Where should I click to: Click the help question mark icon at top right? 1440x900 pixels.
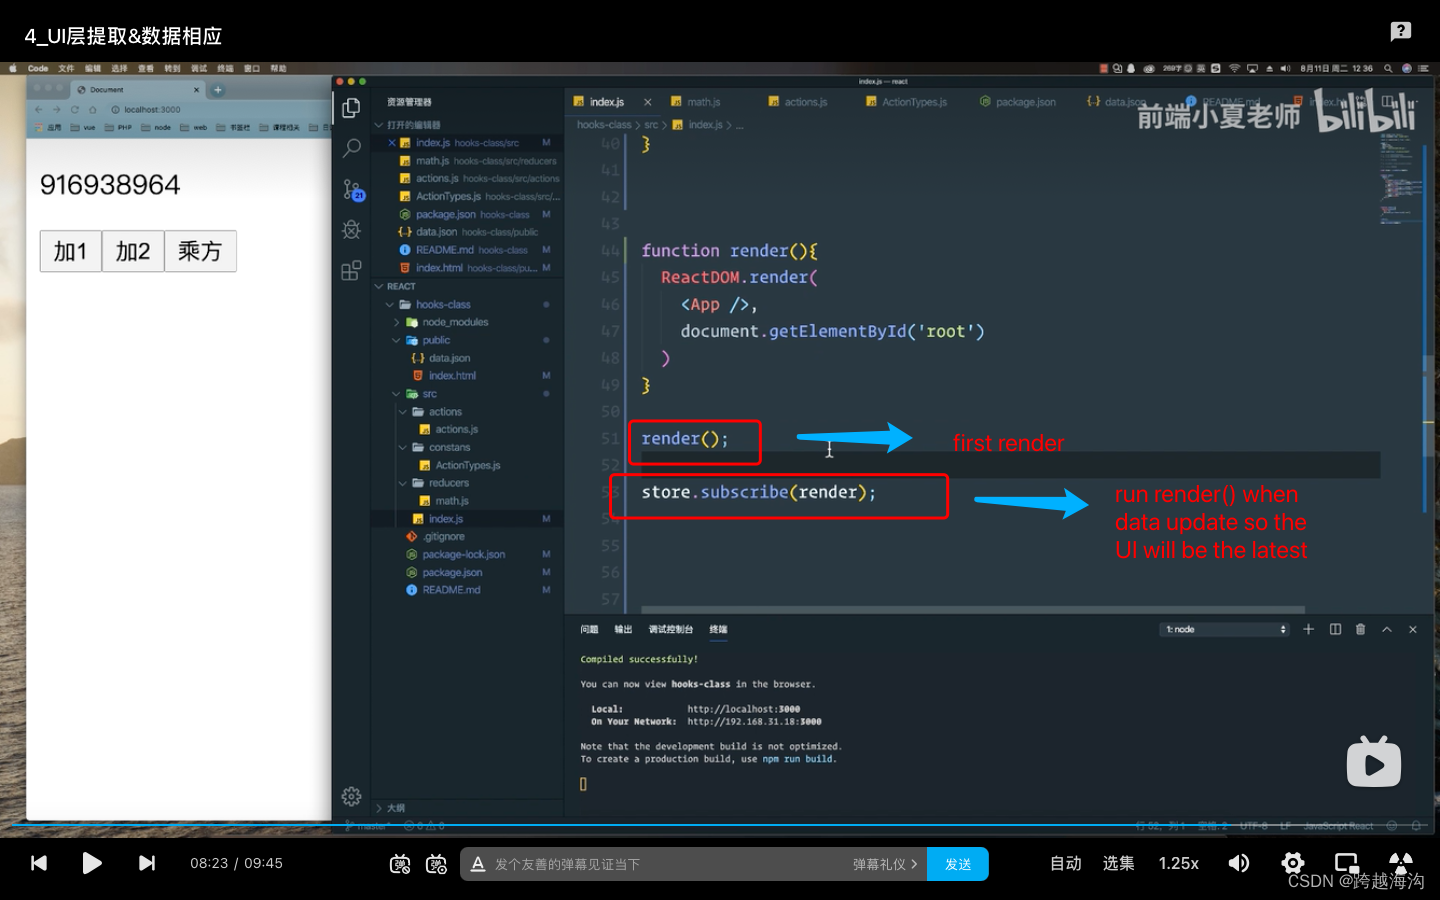coord(1400,31)
